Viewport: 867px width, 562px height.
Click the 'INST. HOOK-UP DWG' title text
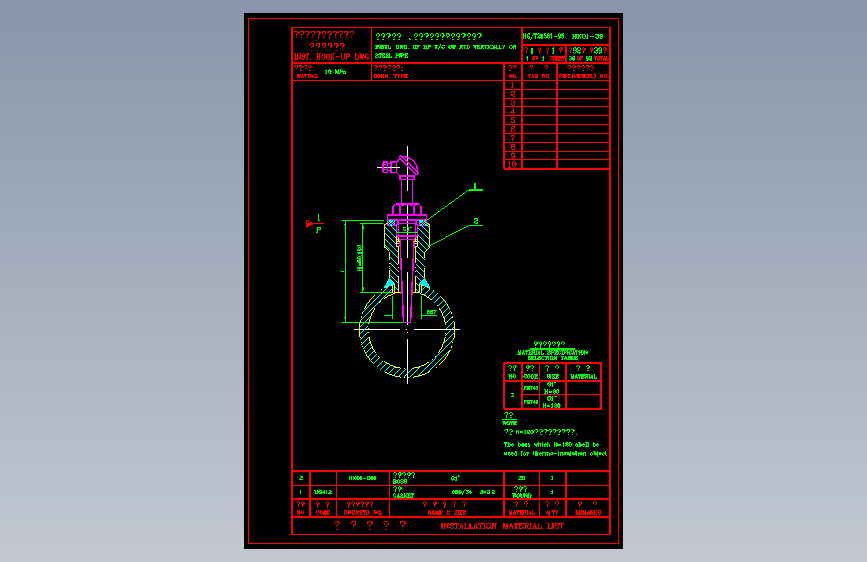331,56
